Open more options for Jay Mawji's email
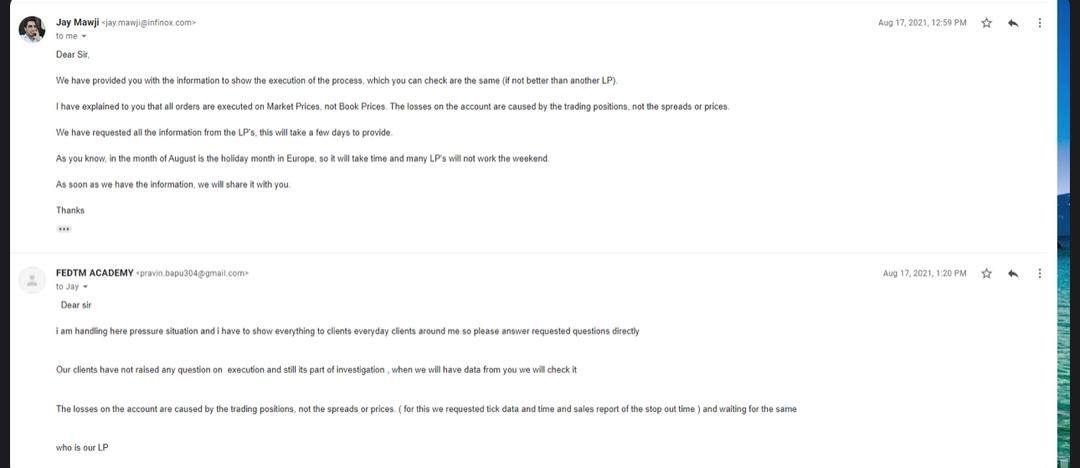 click(x=1039, y=22)
